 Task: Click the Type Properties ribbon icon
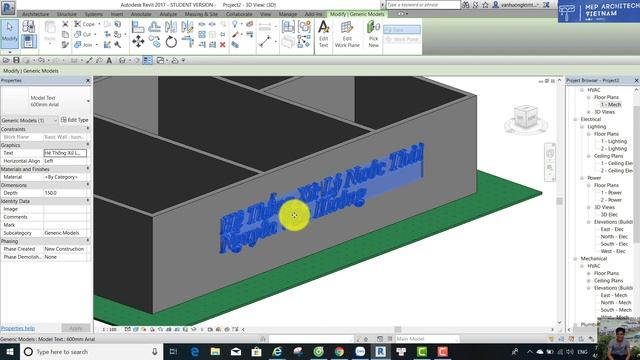(x=29, y=27)
